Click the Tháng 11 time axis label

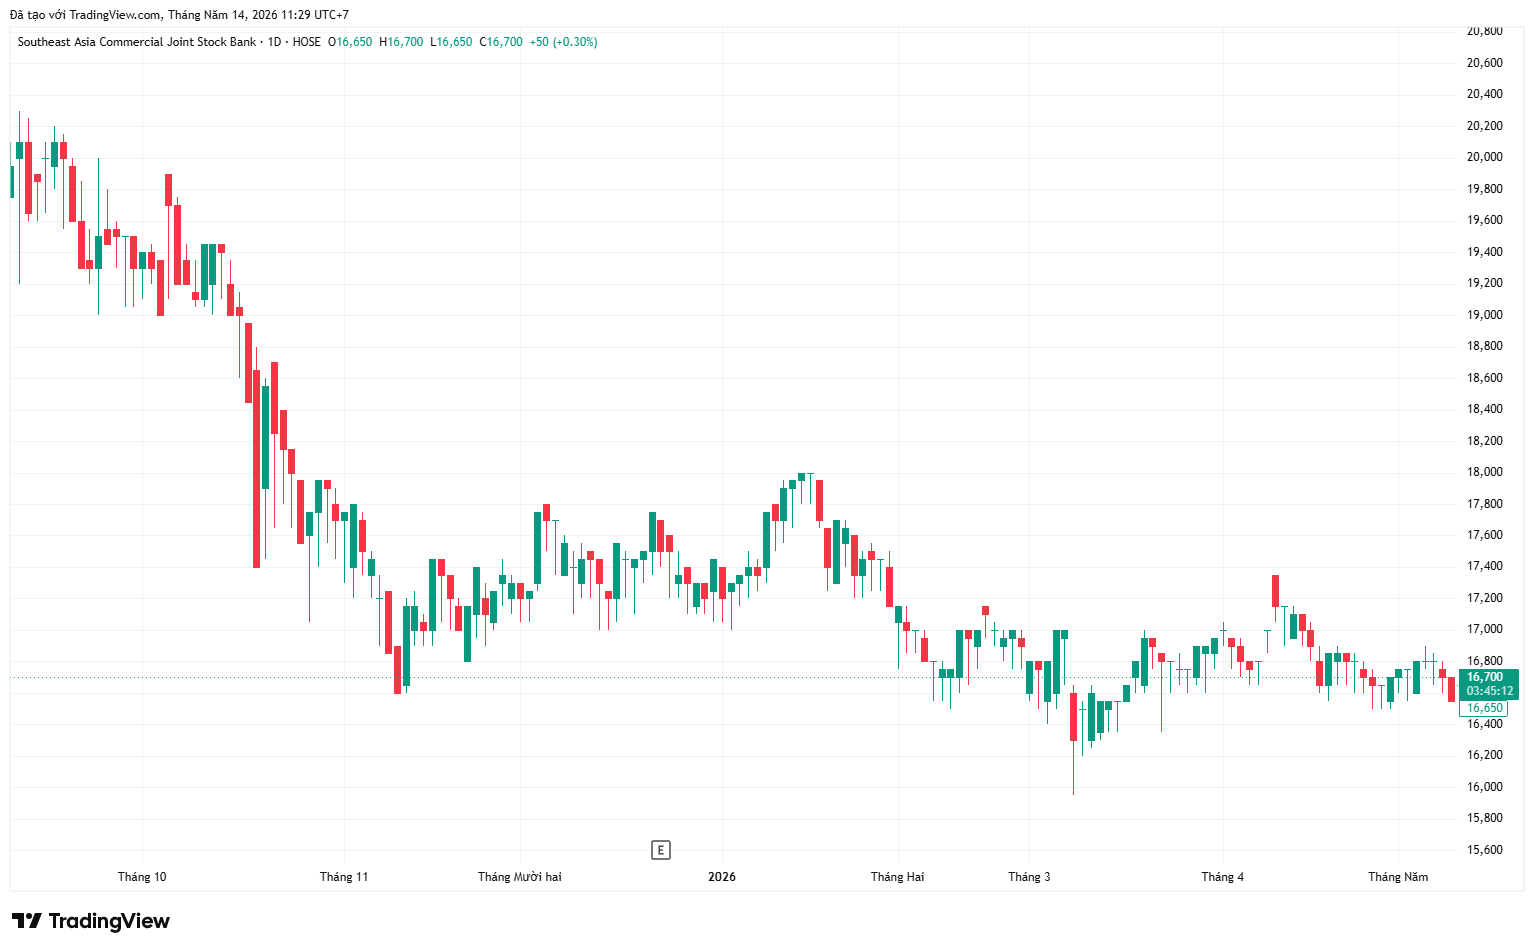pyautogui.click(x=344, y=877)
